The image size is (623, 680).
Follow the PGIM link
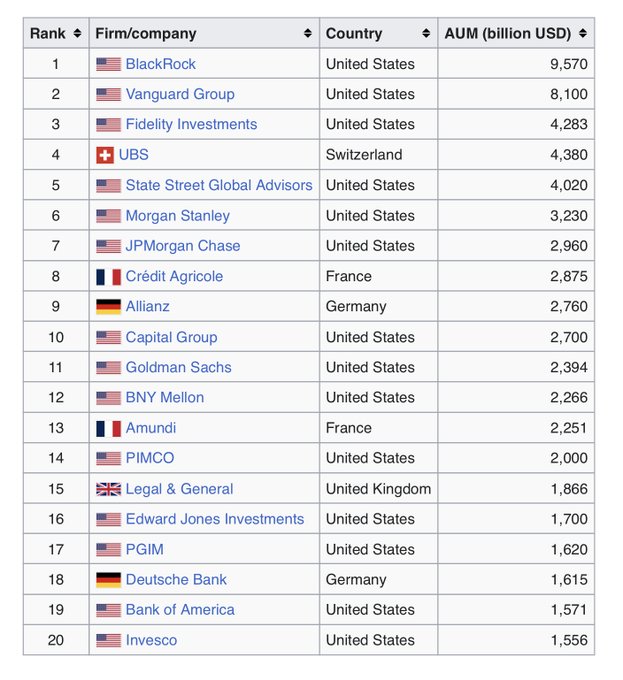pyautogui.click(x=144, y=549)
